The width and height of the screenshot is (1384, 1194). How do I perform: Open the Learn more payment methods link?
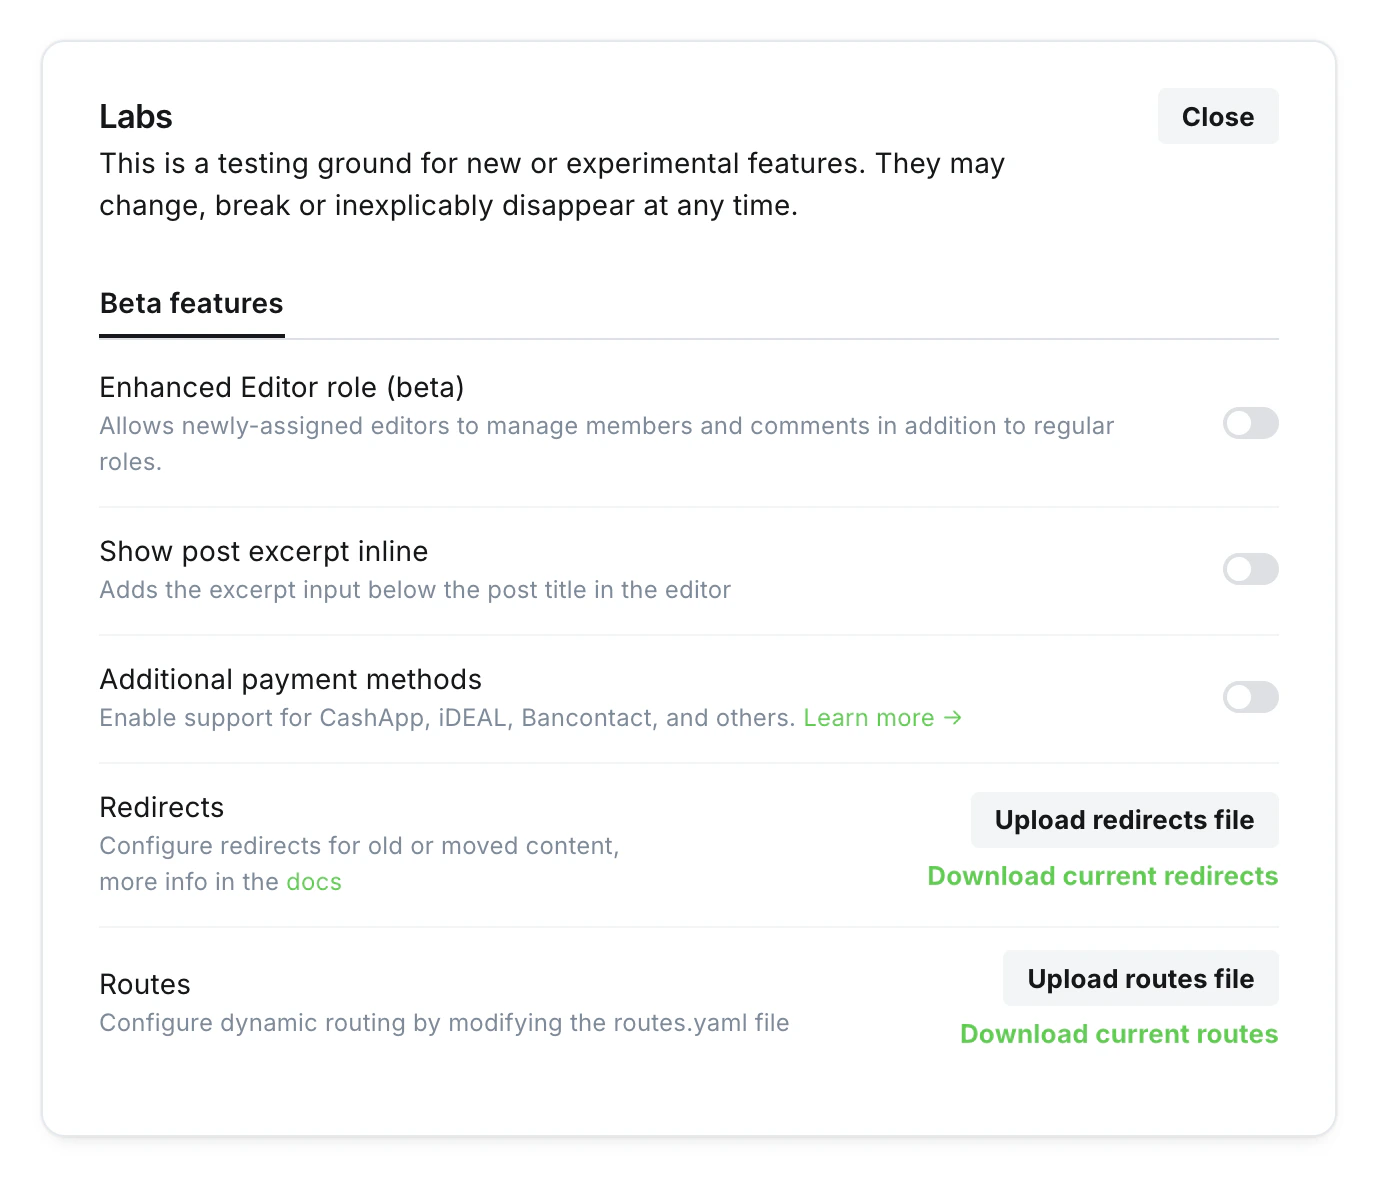868,718
